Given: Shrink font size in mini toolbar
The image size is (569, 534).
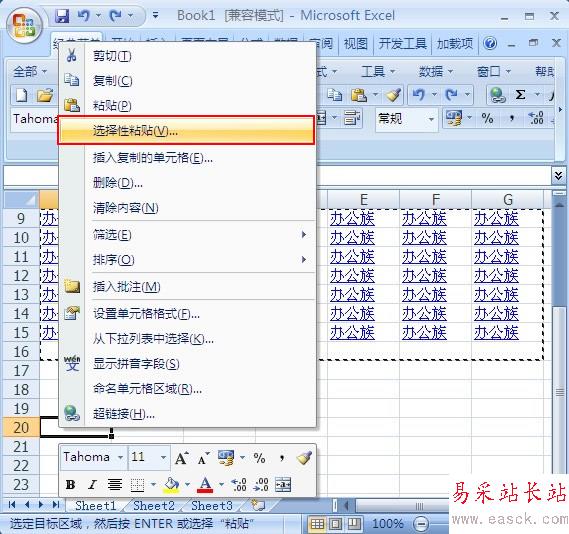Looking at the screenshot, I should pos(203,459).
